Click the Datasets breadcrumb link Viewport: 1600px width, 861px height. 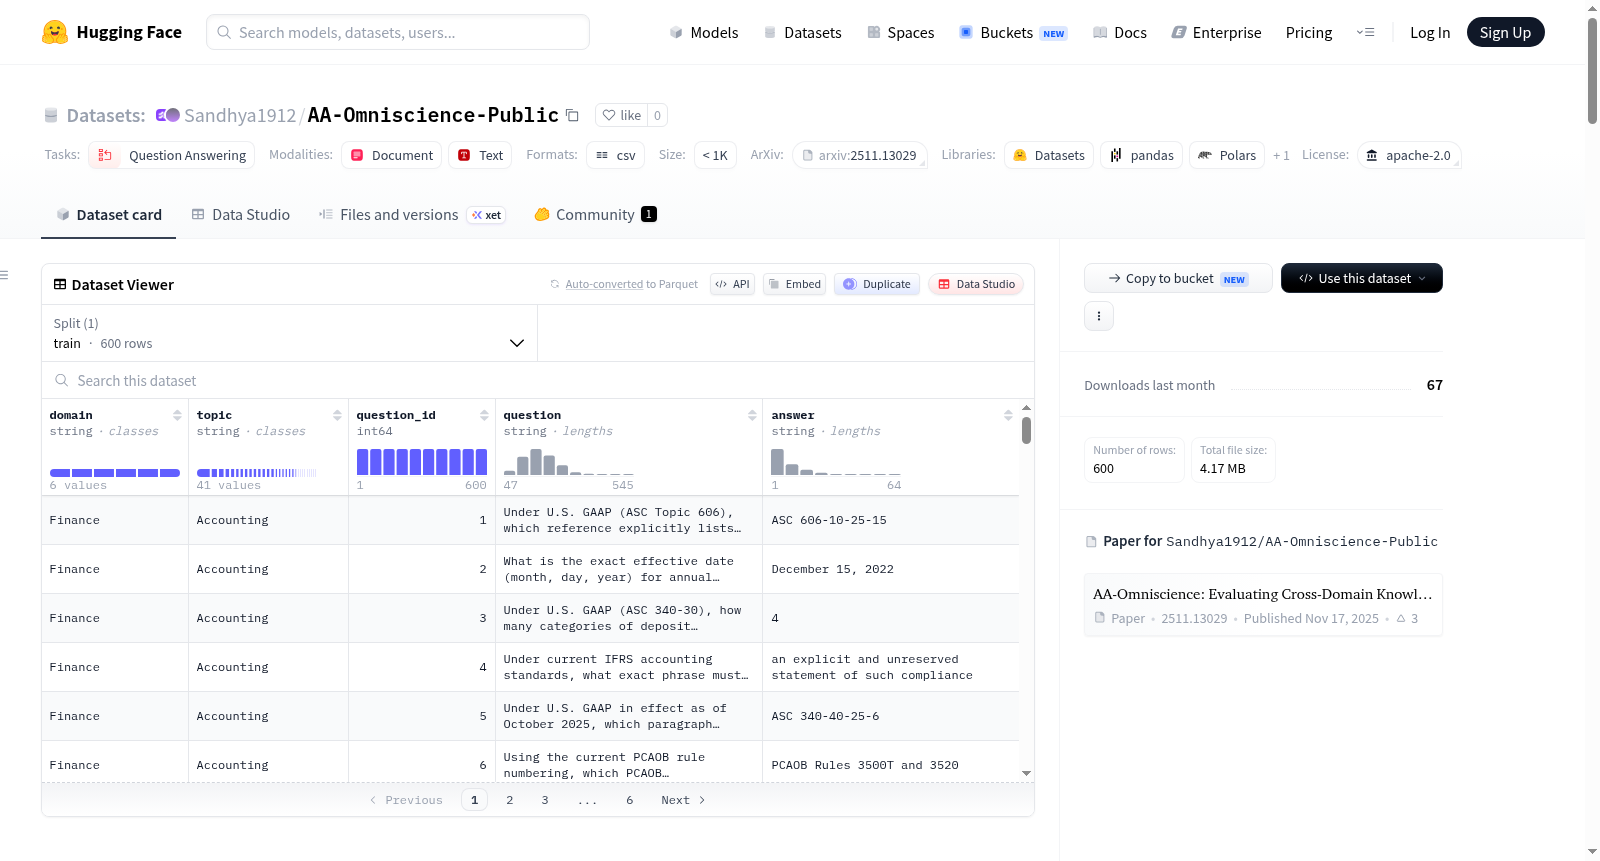point(105,115)
